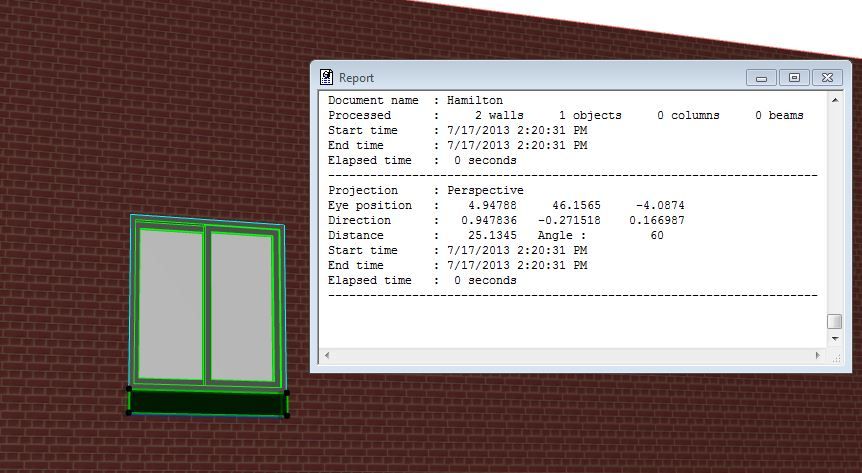
Task: Click the sill's bottom-right selection hotspot
Action: pos(287,416)
